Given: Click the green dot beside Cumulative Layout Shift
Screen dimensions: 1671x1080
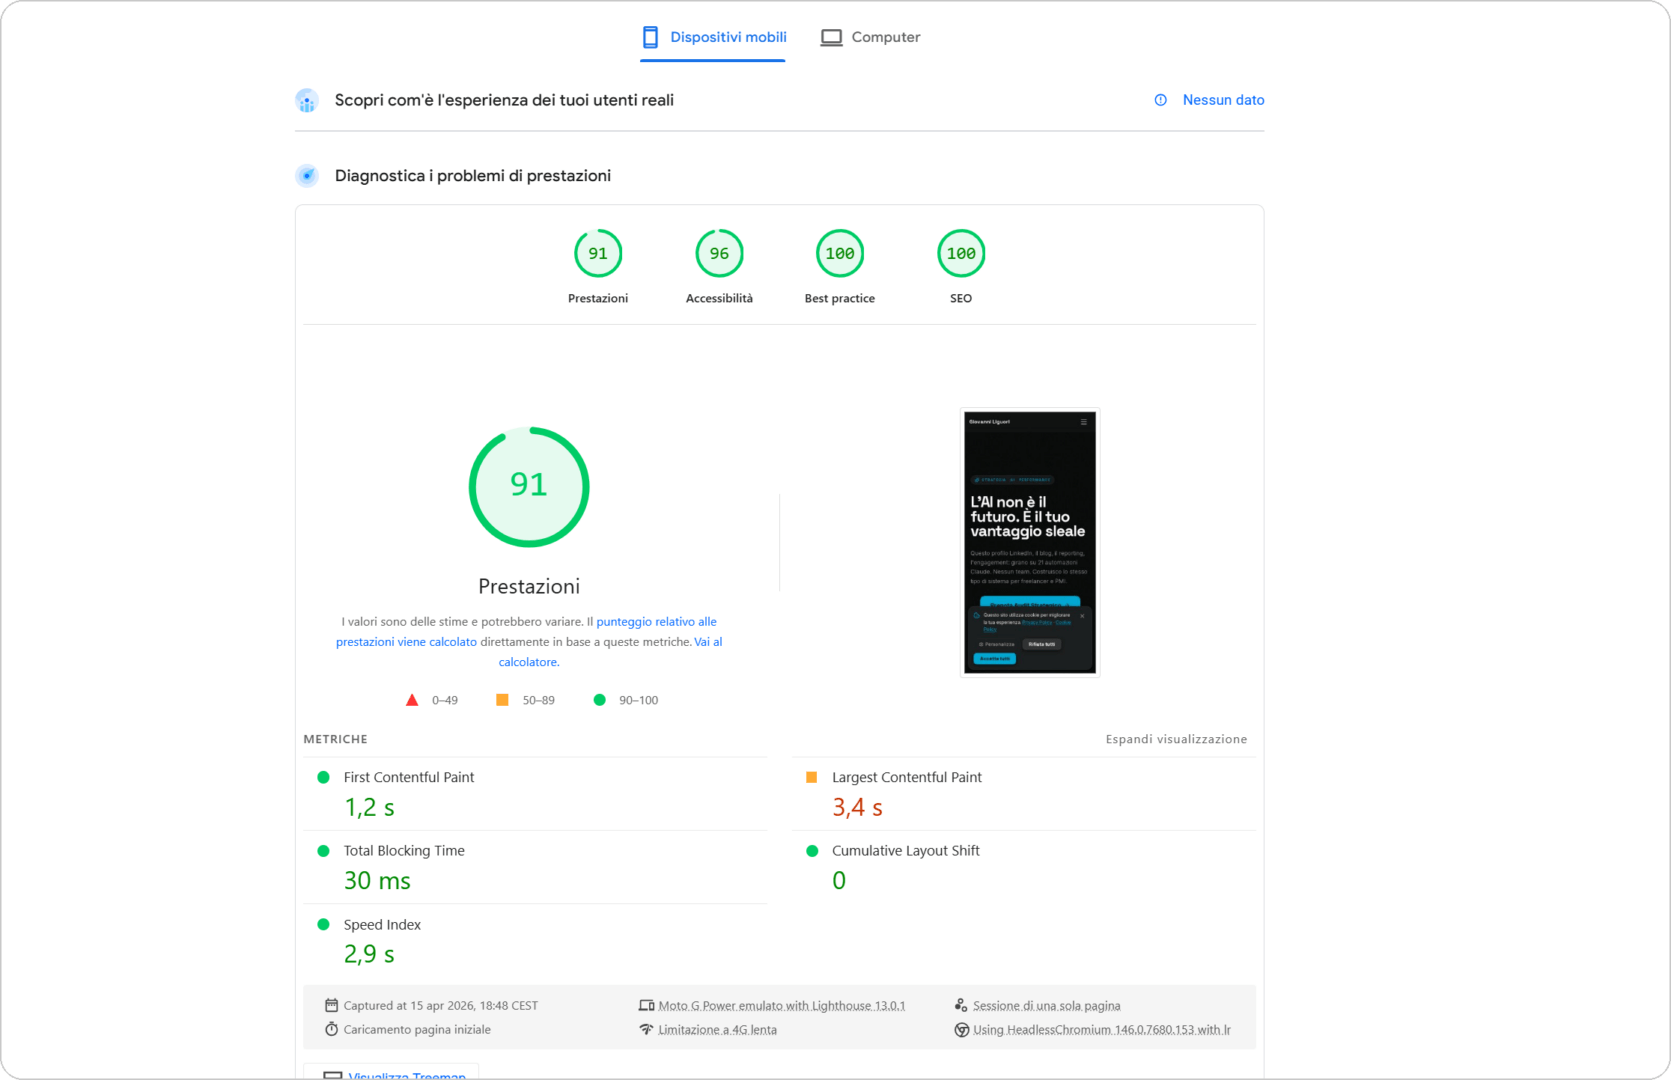Looking at the screenshot, I should pyautogui.click(x=812, y=851).
